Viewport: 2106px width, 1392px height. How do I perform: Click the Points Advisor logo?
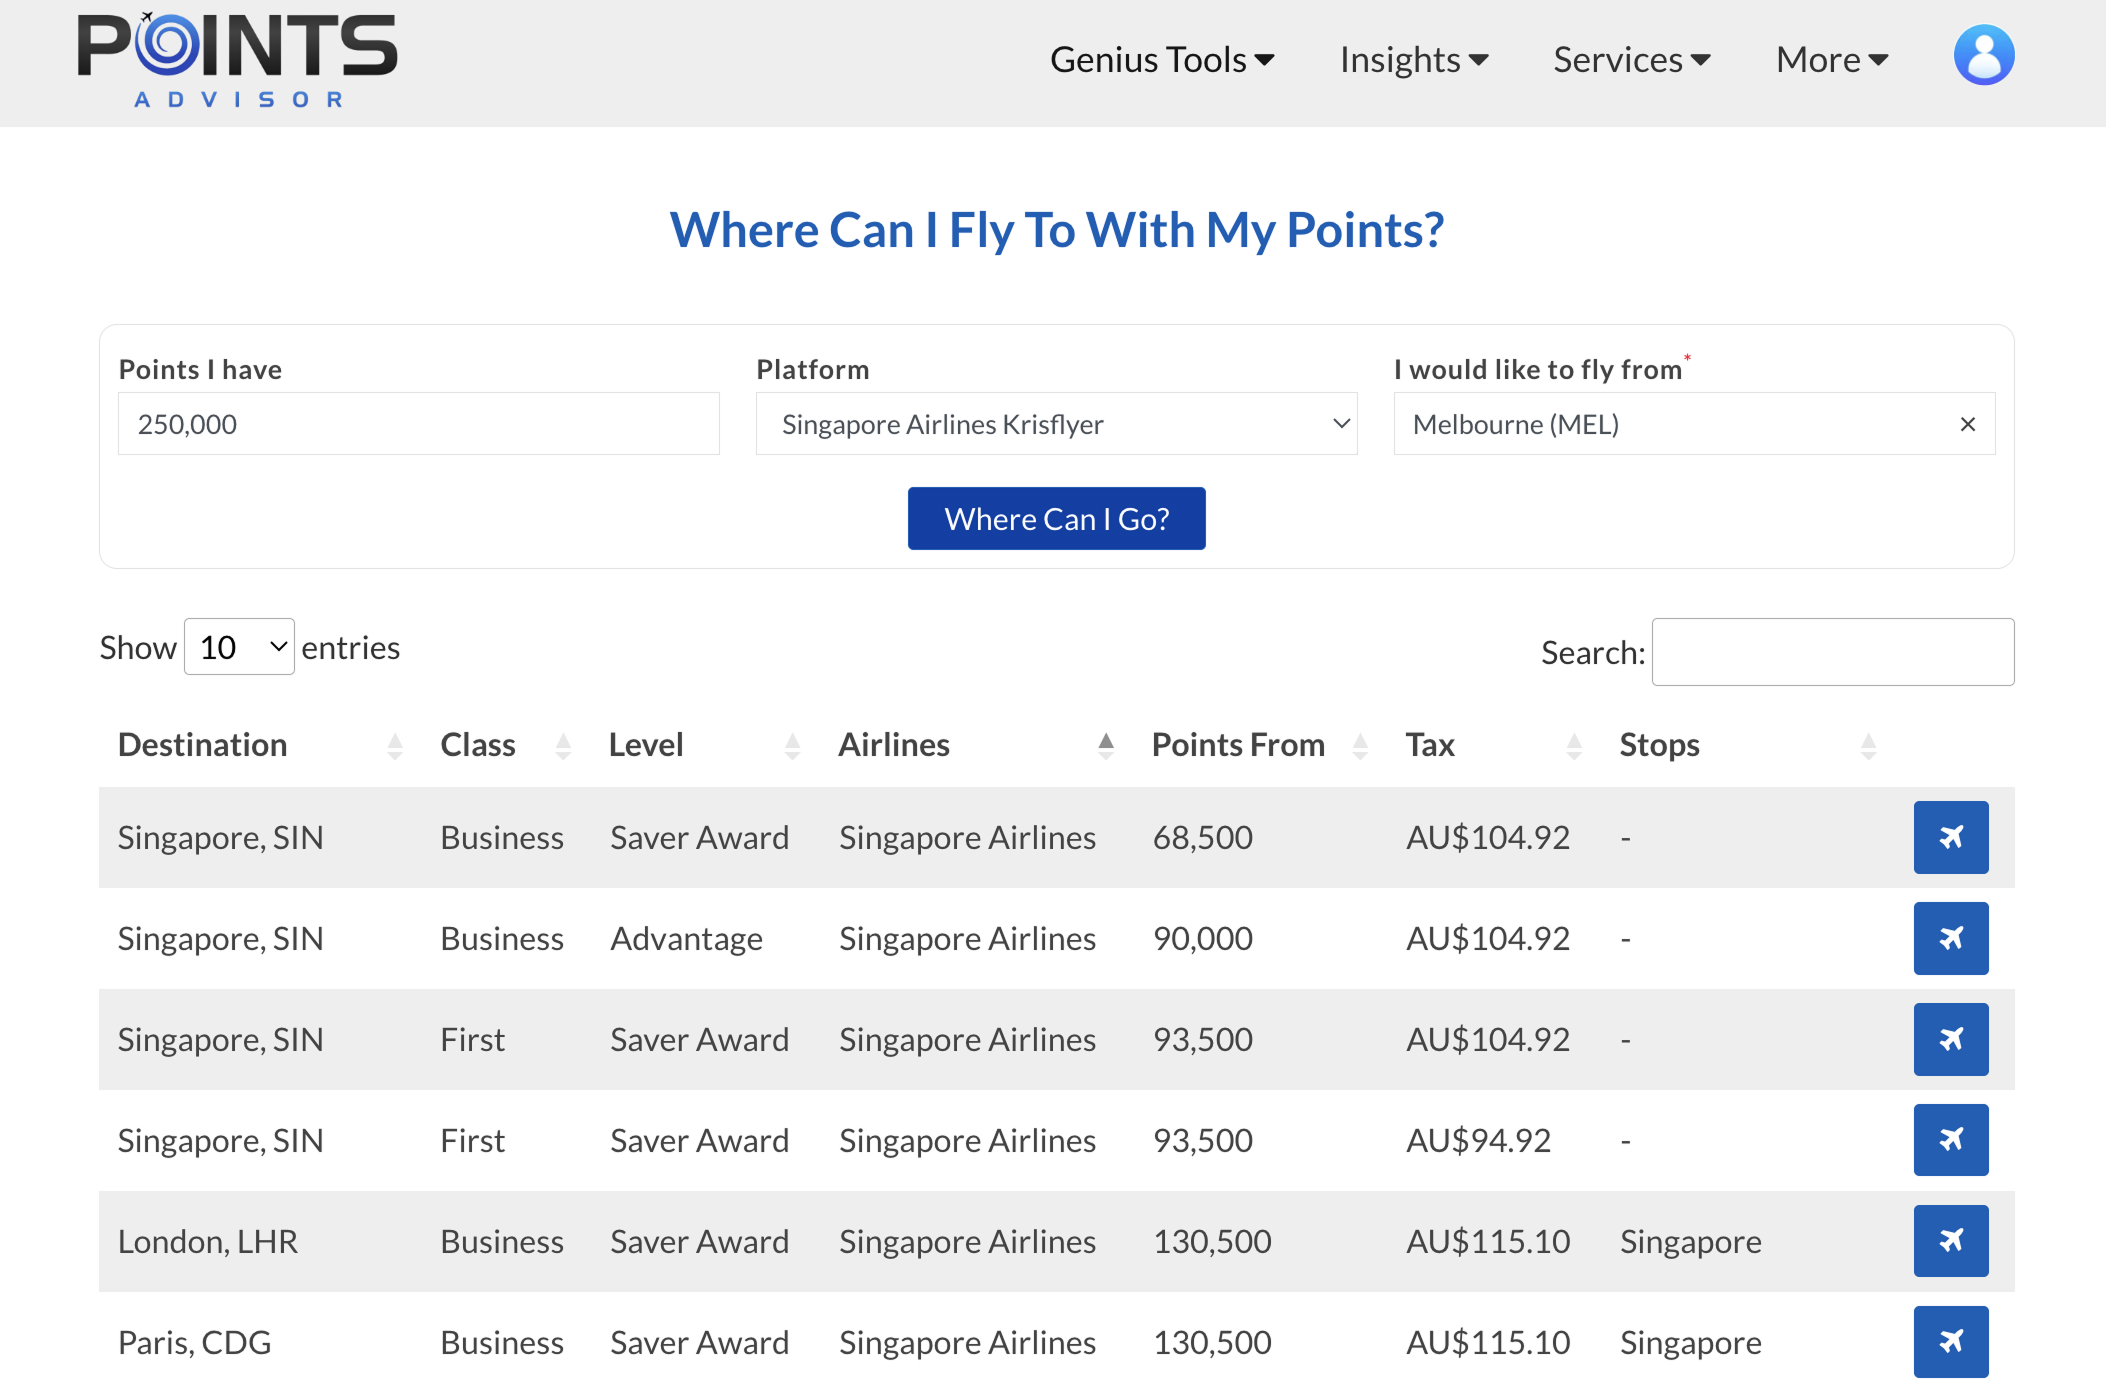[x=238, y=60]
